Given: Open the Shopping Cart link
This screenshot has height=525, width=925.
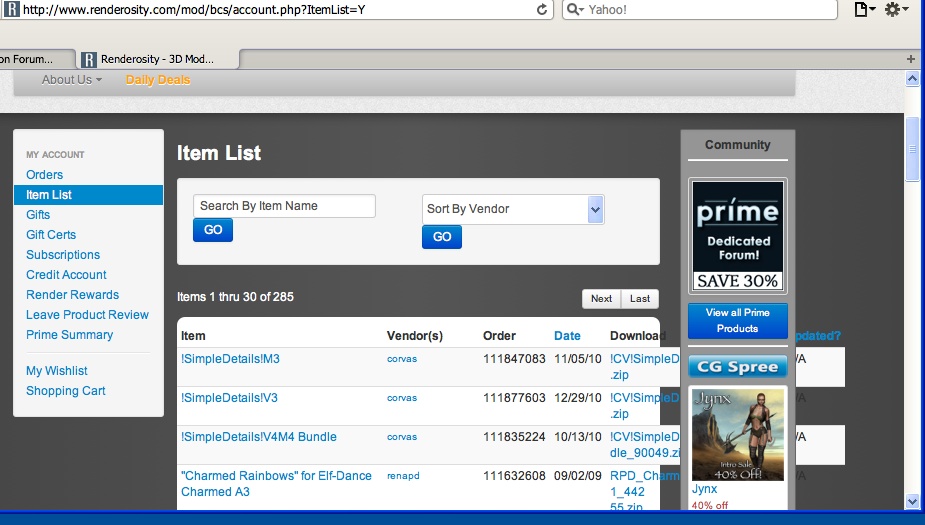Looking at the screenshot, I should point(65,391).
